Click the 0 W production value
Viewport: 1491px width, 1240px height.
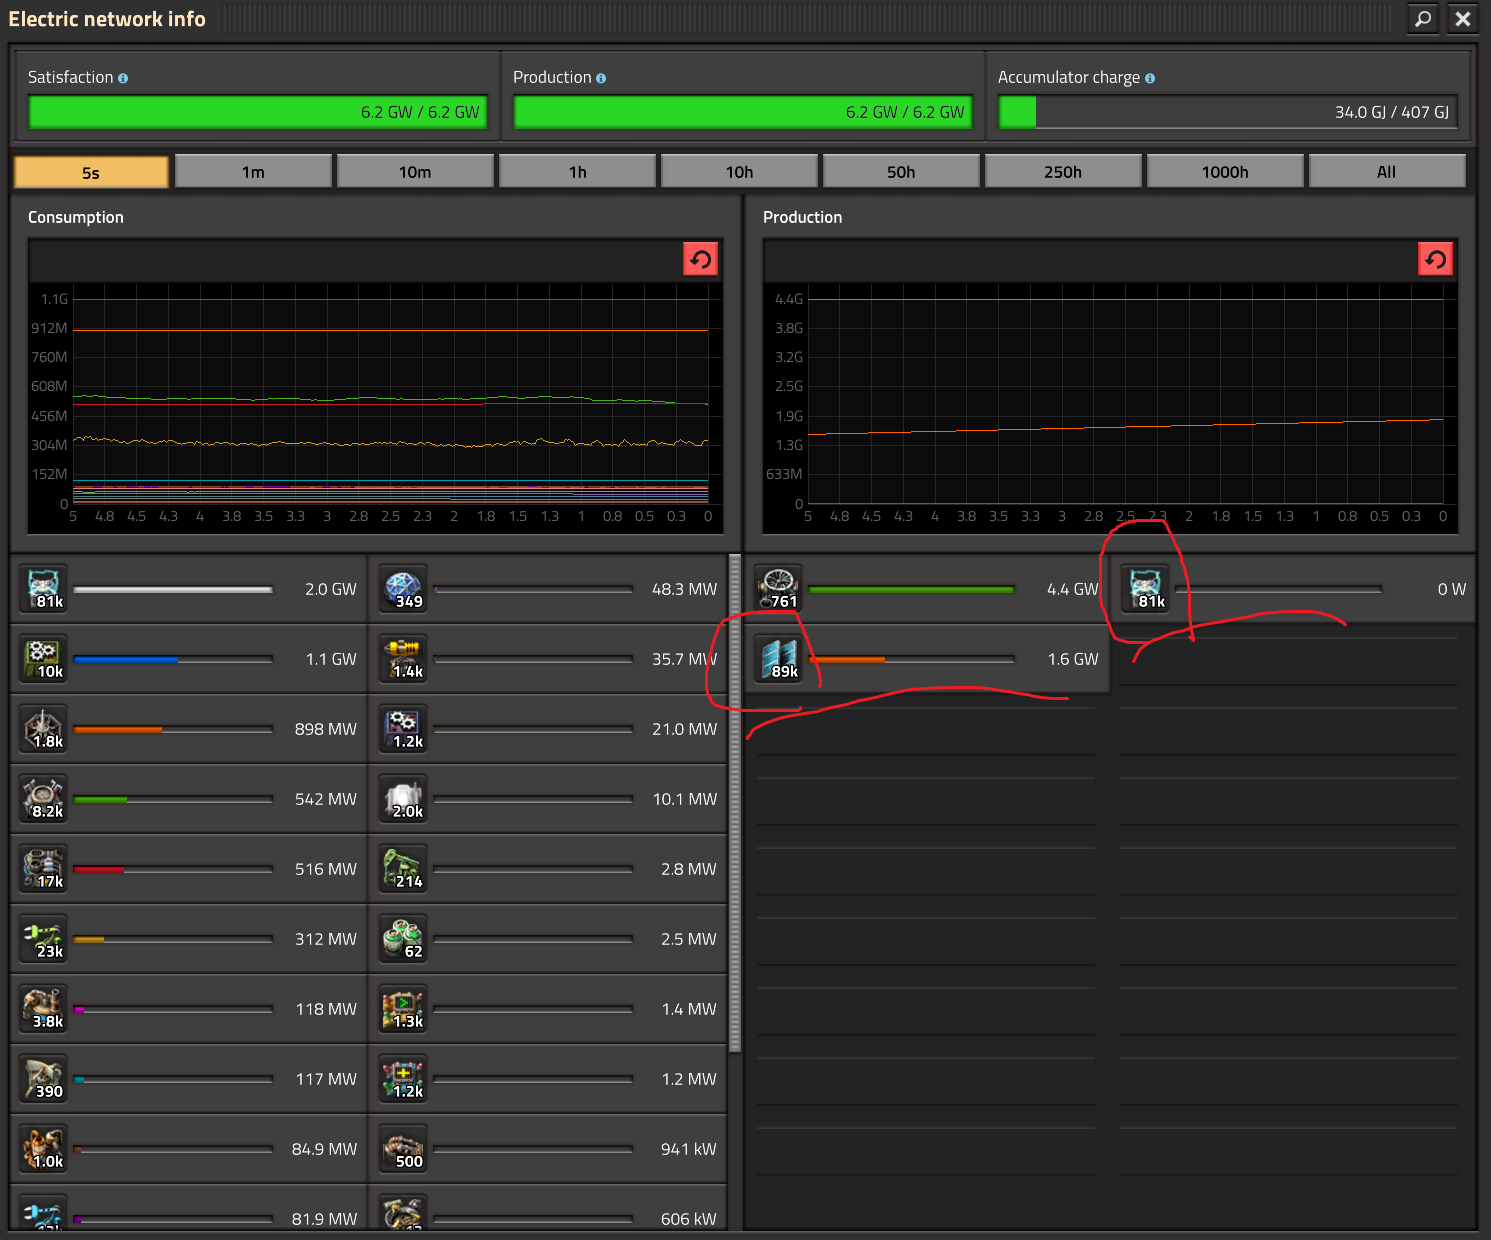tap(1452, 589)
